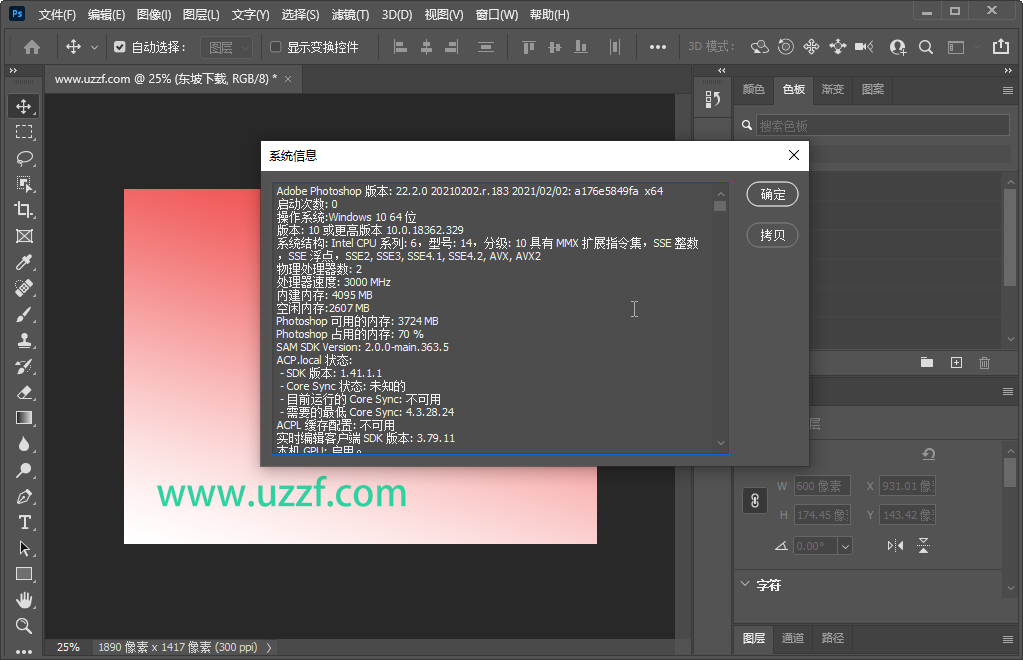
Task: Click the 搜索色板 search field
Action: pos(883,125)
